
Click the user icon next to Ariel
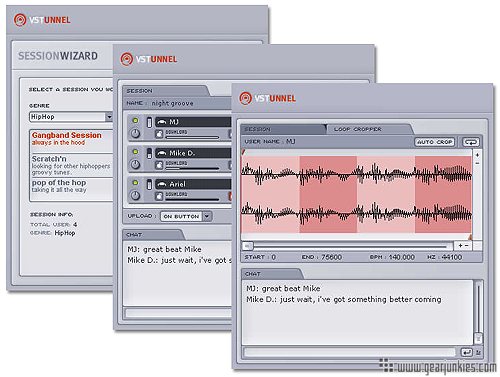162,184
